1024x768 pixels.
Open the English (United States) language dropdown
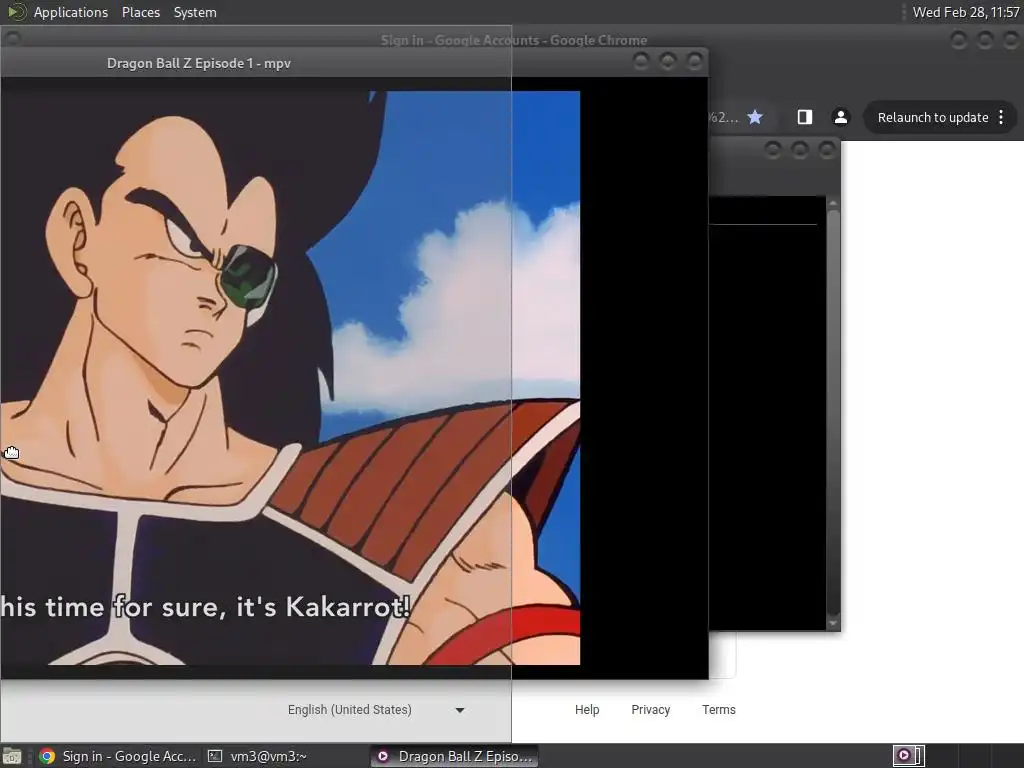click(x=376, y=710)
